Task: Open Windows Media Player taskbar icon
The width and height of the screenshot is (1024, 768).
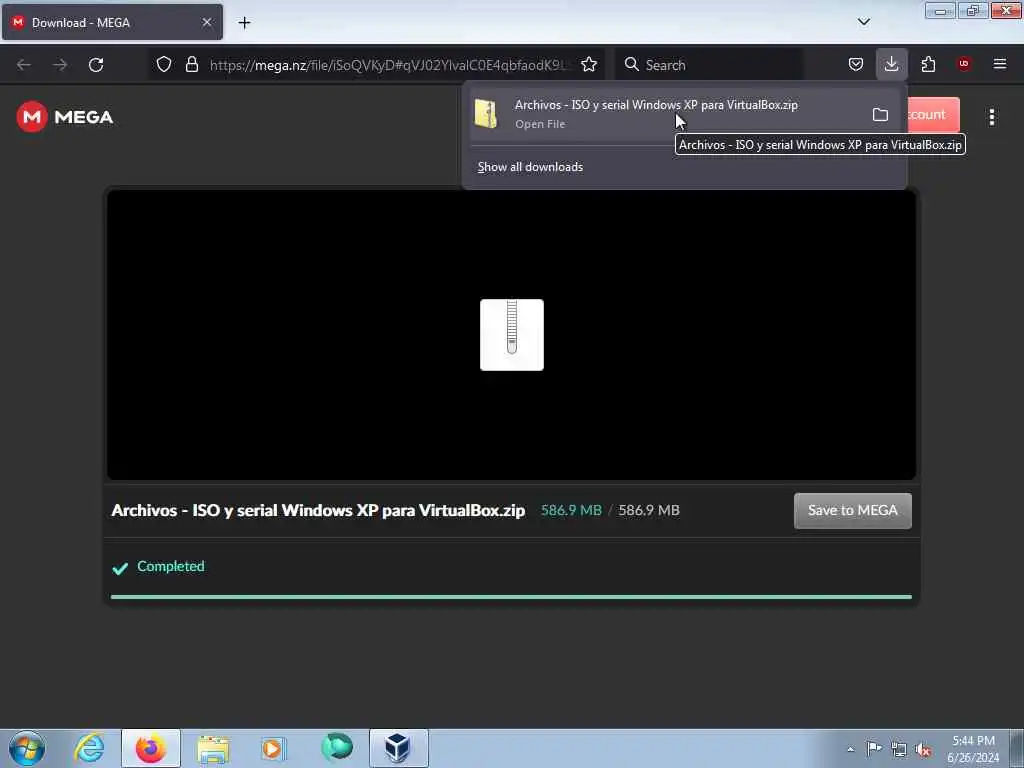Action: (x=274, y=748)
